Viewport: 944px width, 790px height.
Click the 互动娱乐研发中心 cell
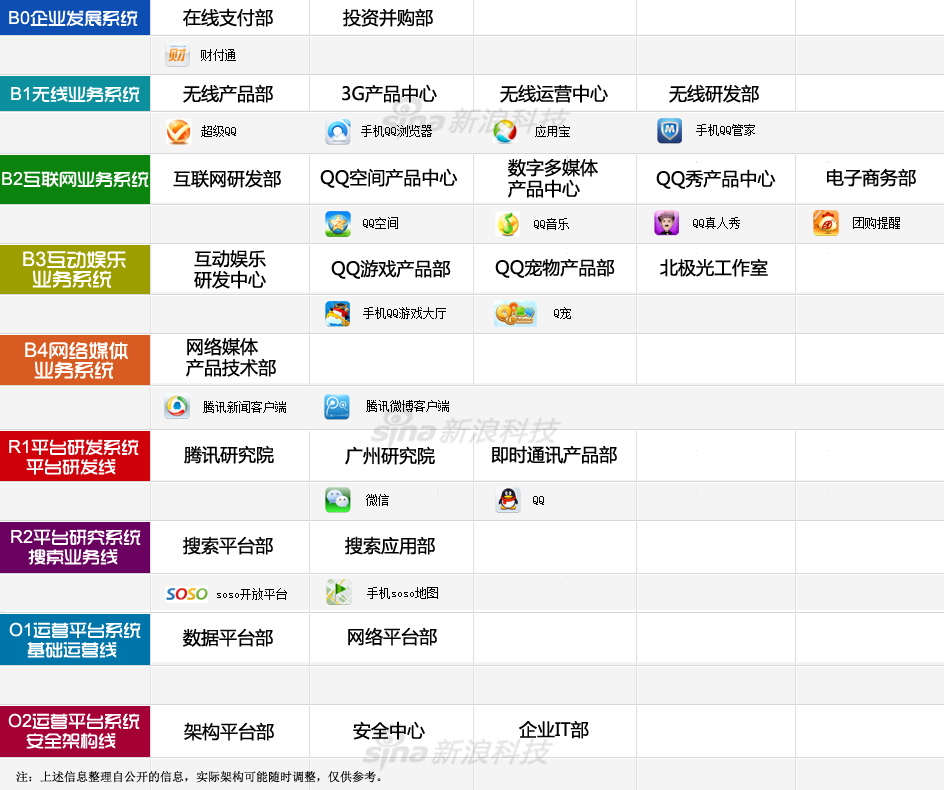click(x=229, y=269)
